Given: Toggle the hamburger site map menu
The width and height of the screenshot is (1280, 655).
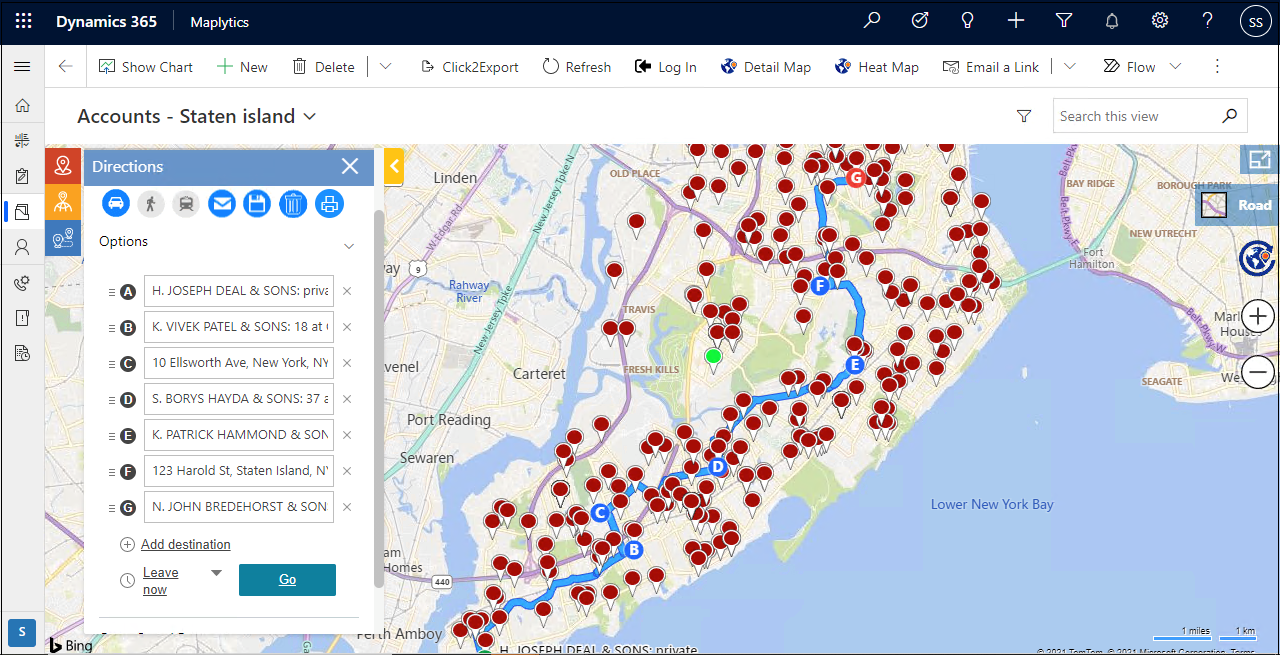Looking at the screenshot, I should pyautogui.click(x=22, y=67).
